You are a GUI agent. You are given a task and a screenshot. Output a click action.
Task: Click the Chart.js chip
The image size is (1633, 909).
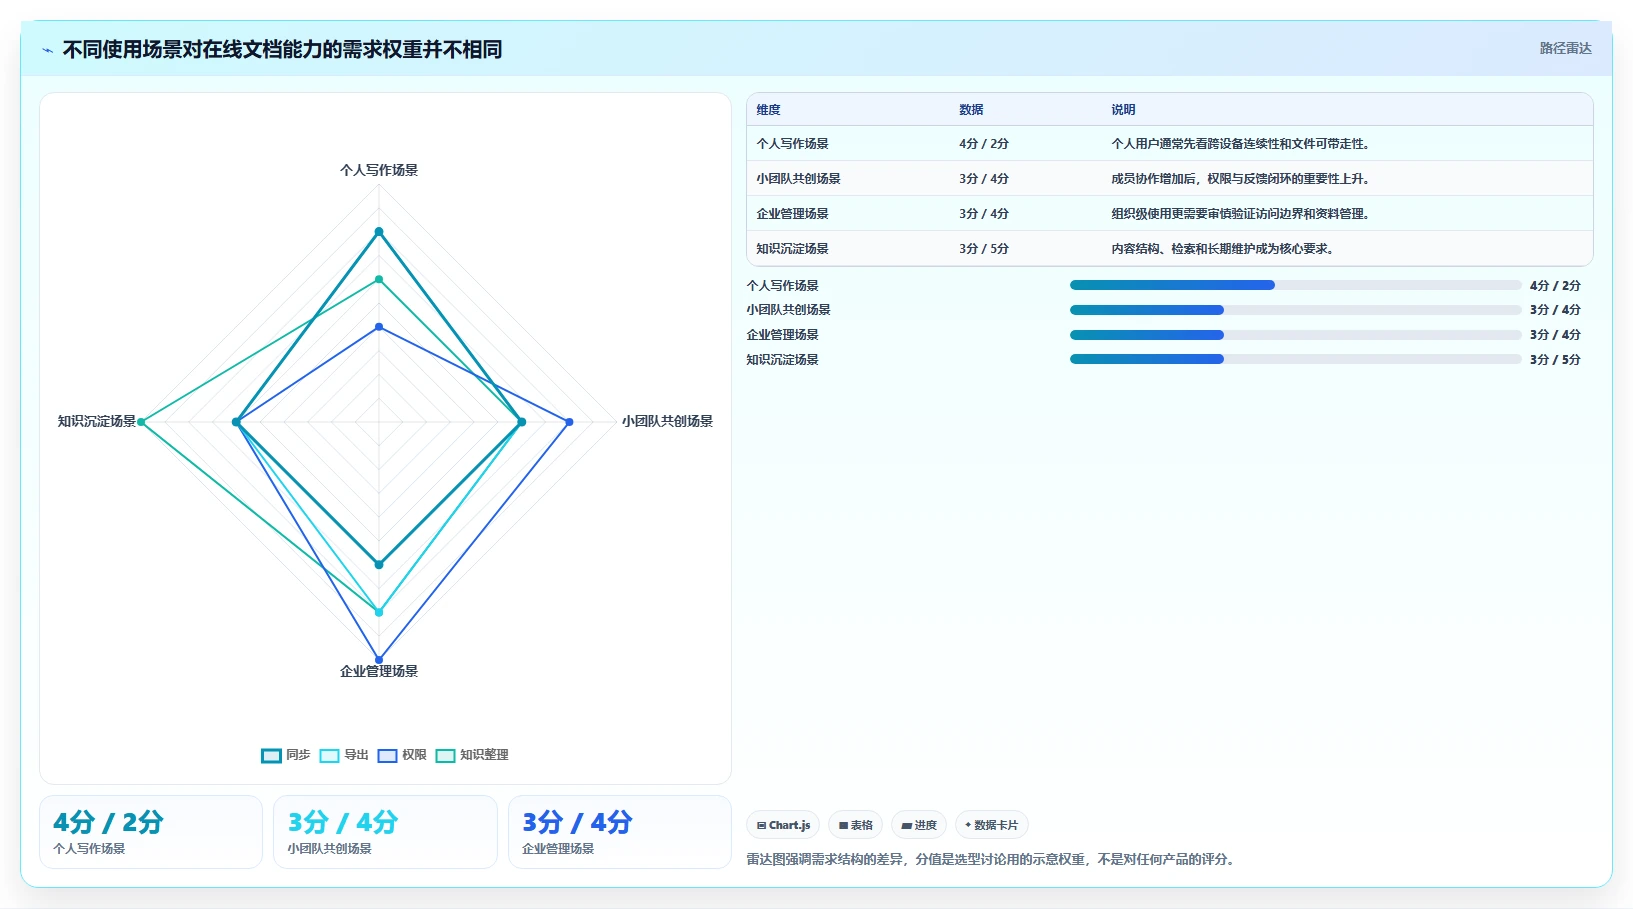click(783, 825)
